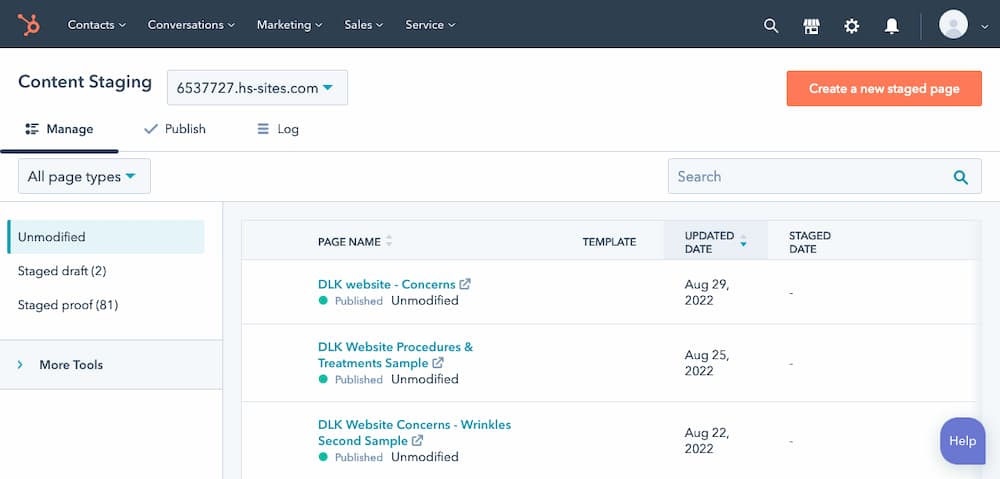Click the Aug 22, 2022 date cell

coord(707,440)
